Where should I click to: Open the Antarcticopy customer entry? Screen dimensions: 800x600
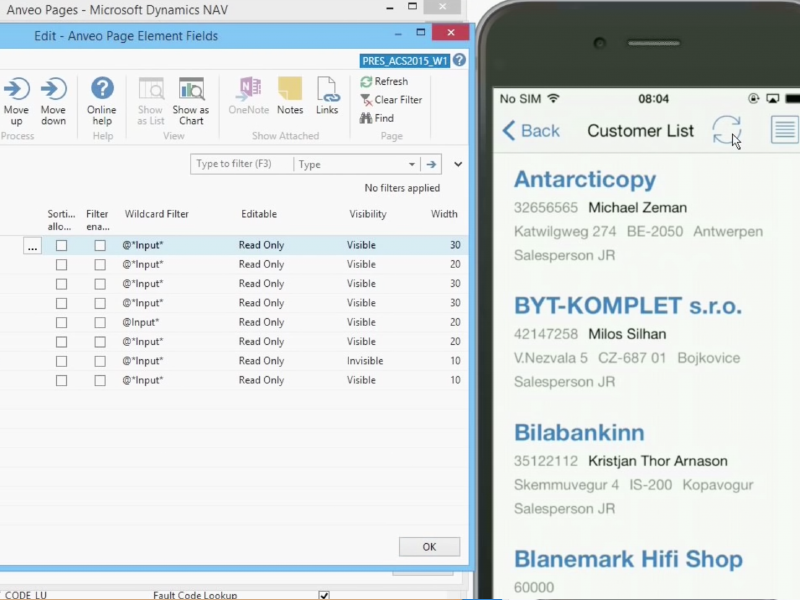(585, 180)
